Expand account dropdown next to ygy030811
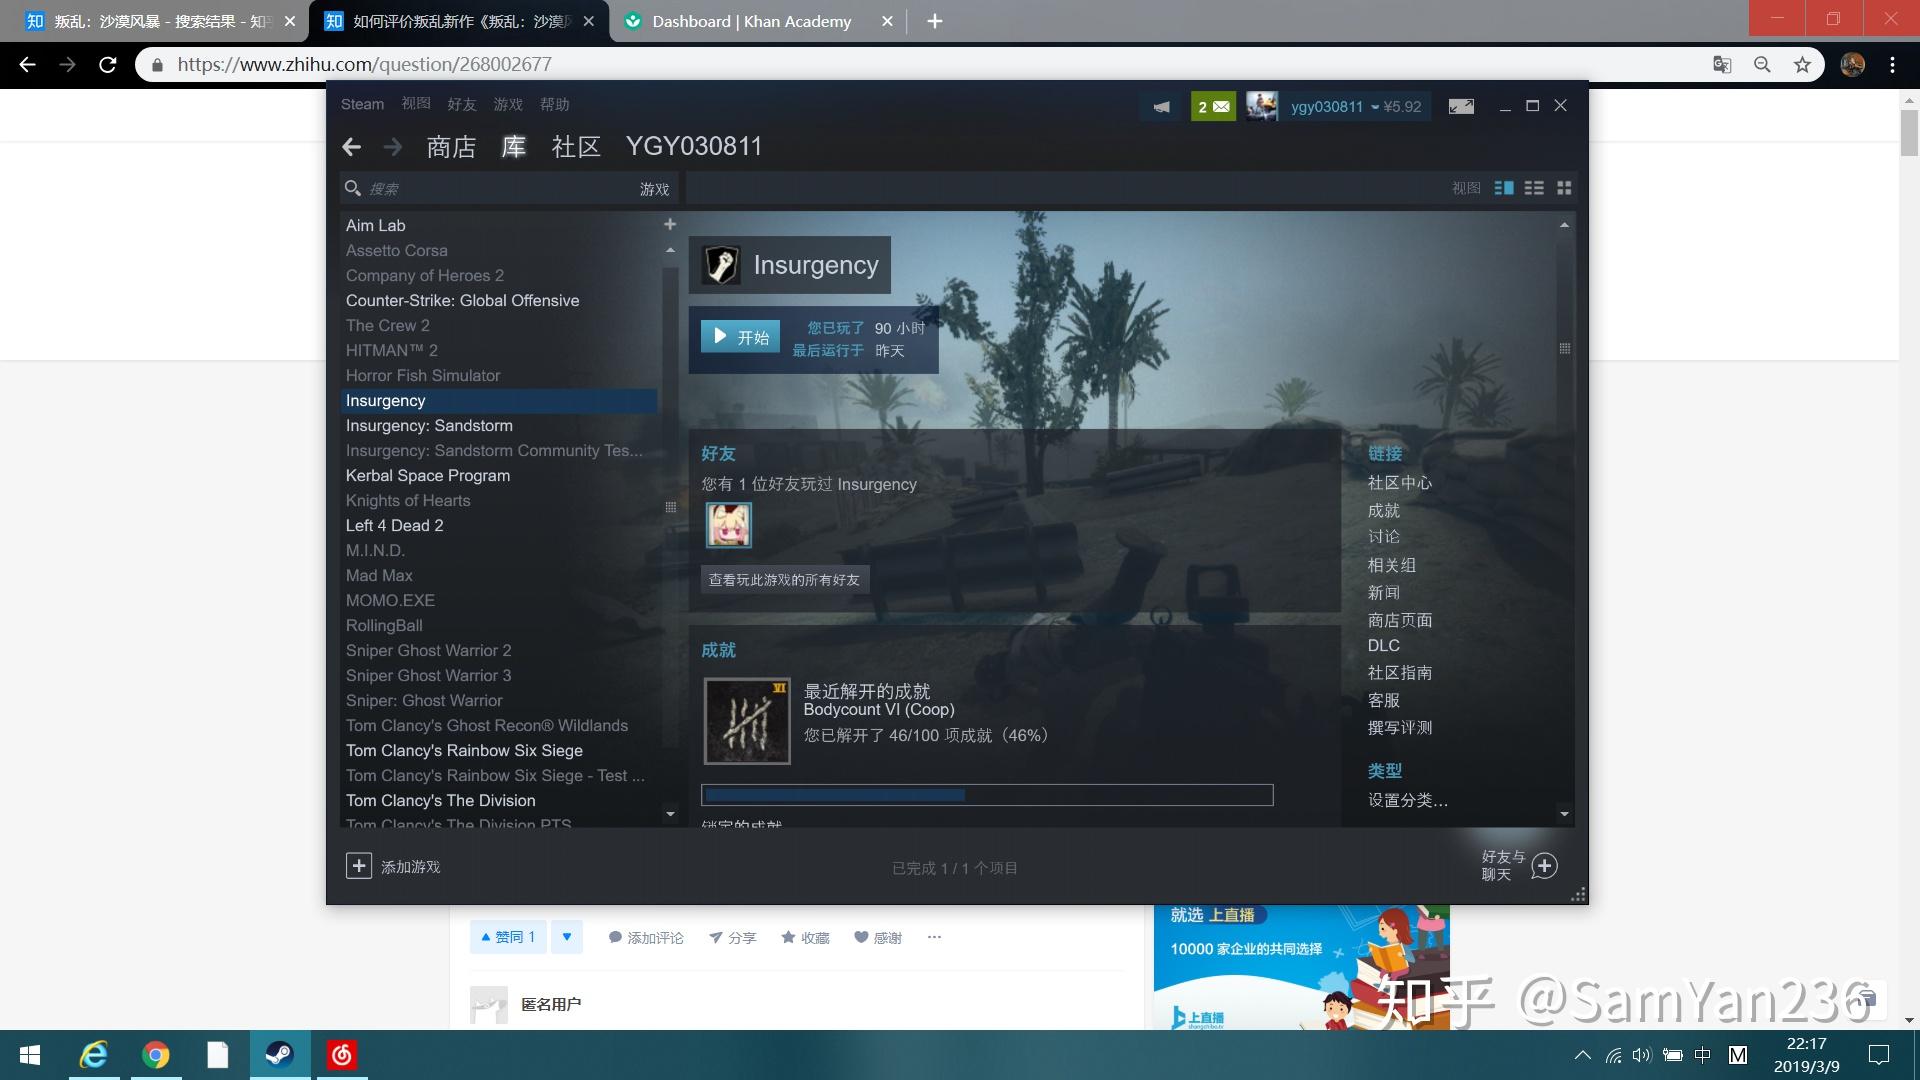This screenshot has width=1920, height=1080. point(1375,107)
